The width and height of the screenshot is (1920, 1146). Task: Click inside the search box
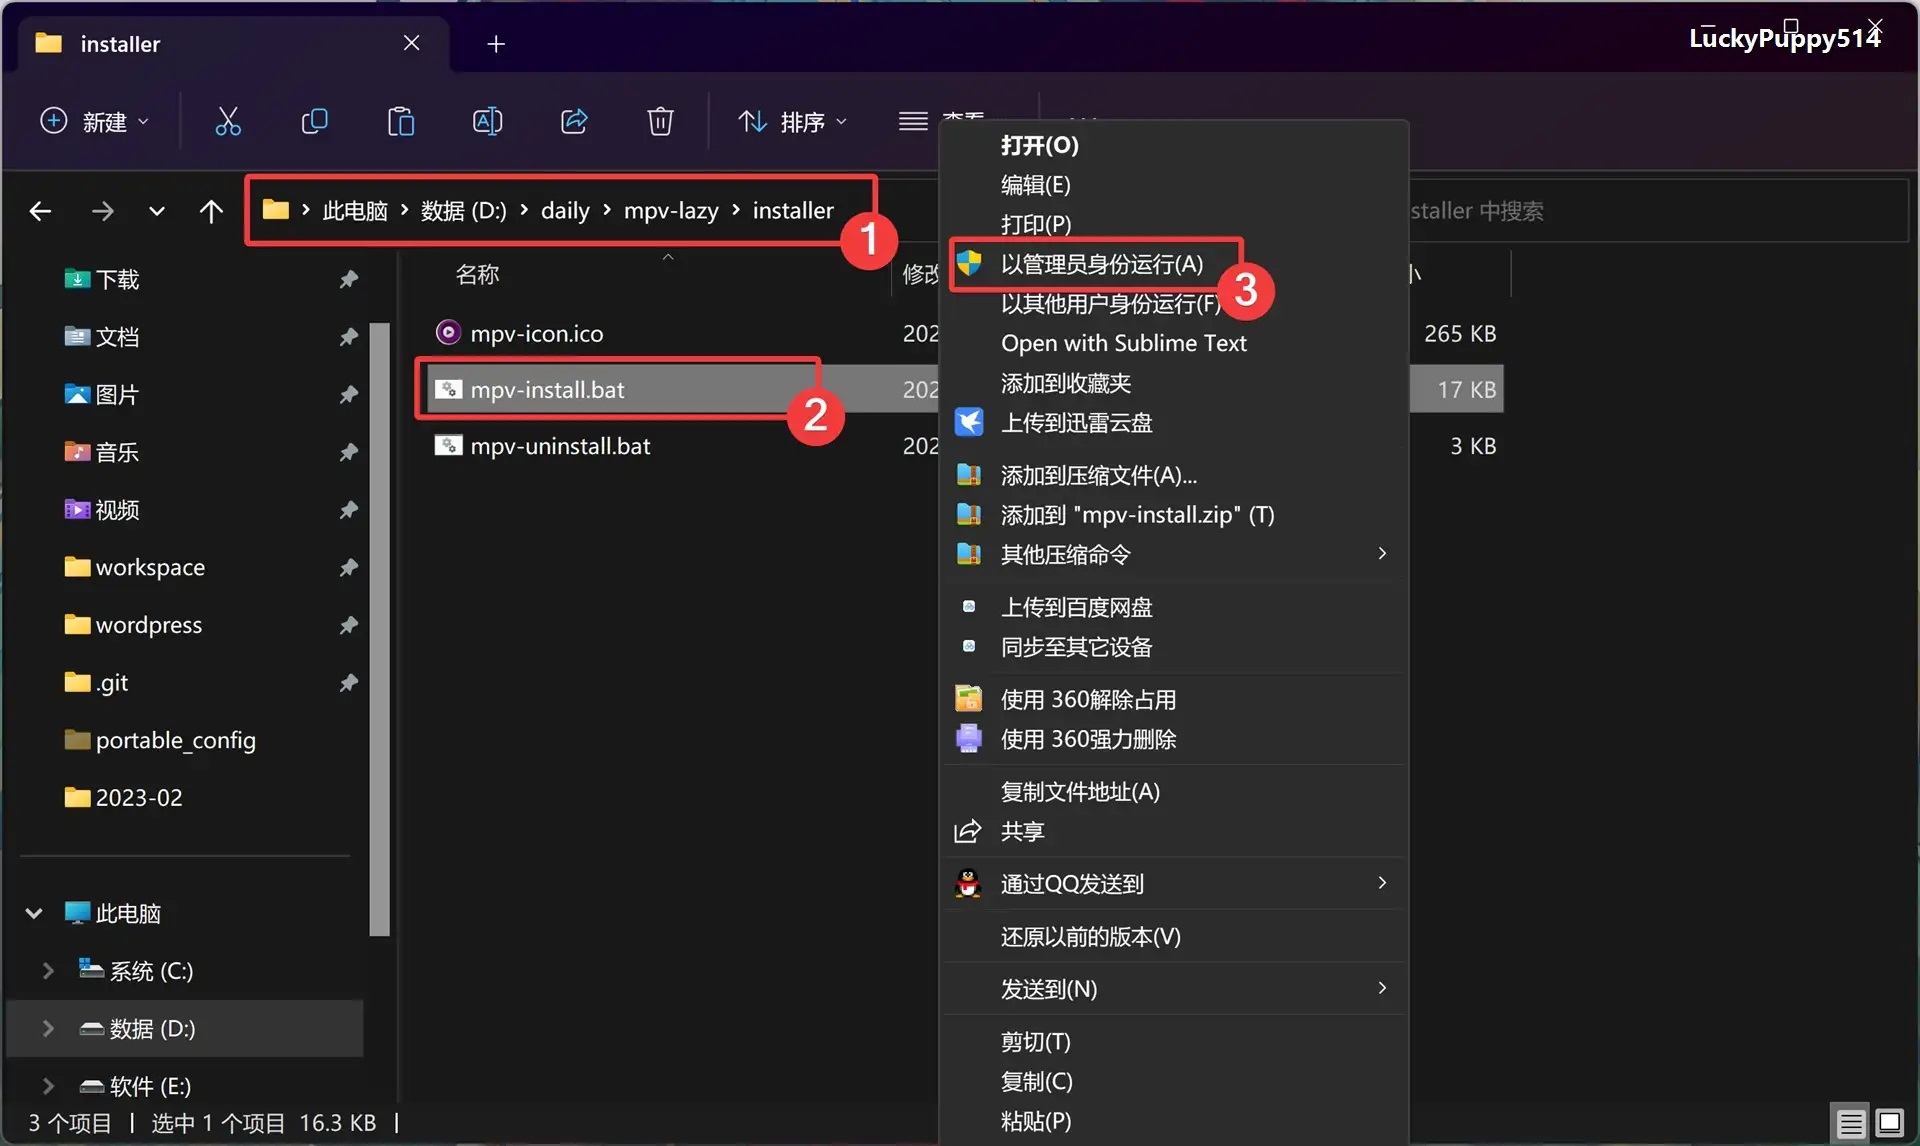point(1650,210)
